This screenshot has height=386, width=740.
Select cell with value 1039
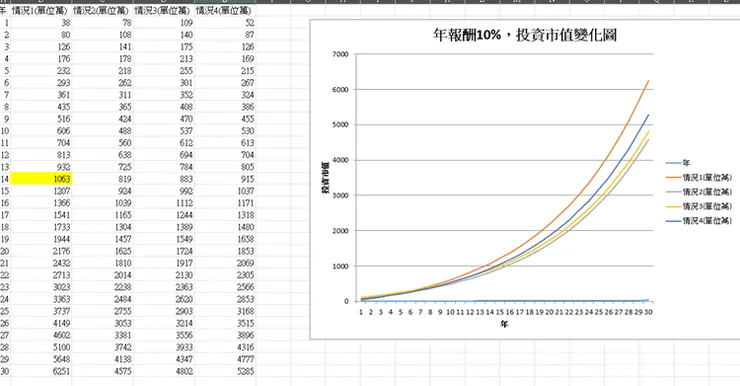tap(102, 203)
